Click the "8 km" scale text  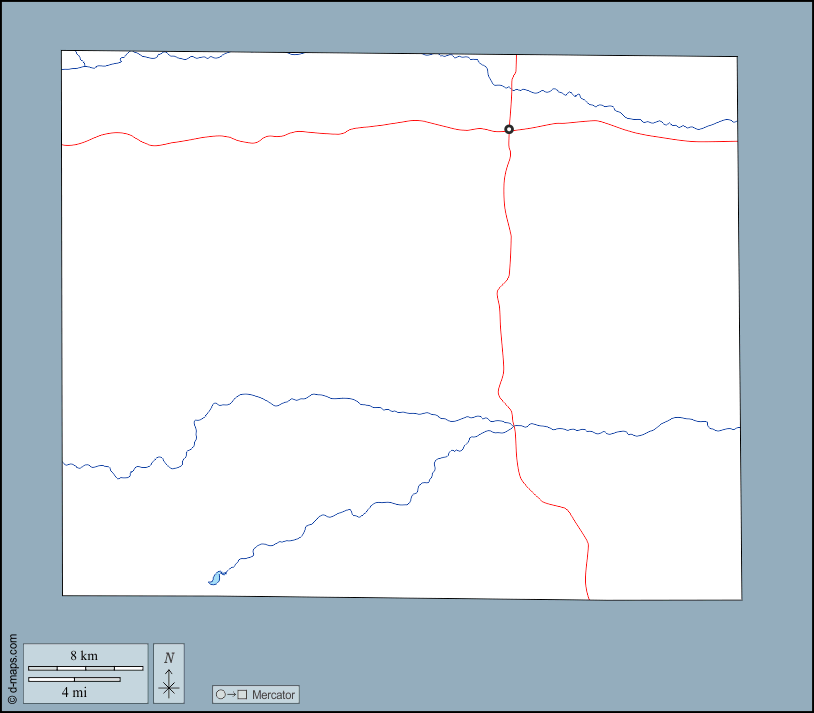84,656
